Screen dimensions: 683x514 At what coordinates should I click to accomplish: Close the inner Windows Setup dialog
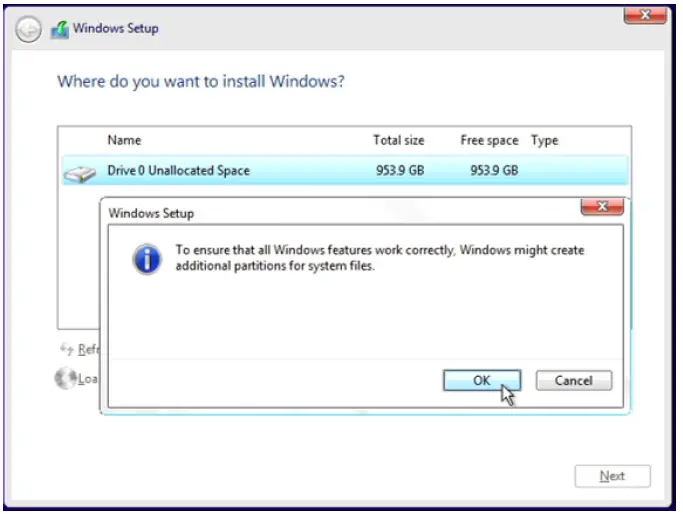(602, 206)
